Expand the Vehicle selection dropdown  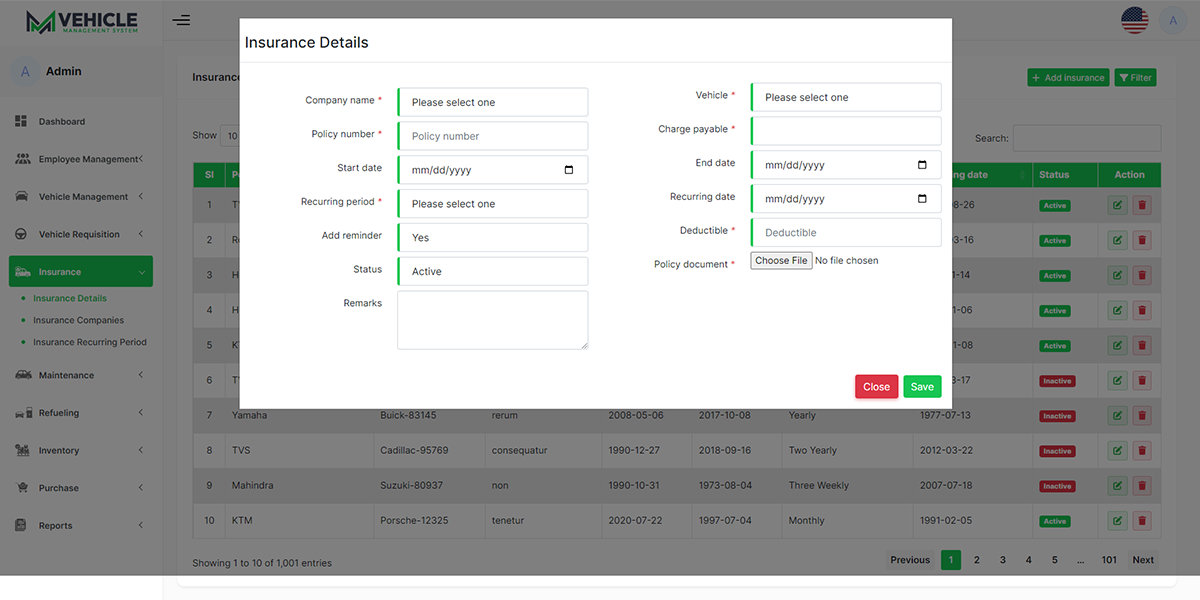click(x=845, y=96)
